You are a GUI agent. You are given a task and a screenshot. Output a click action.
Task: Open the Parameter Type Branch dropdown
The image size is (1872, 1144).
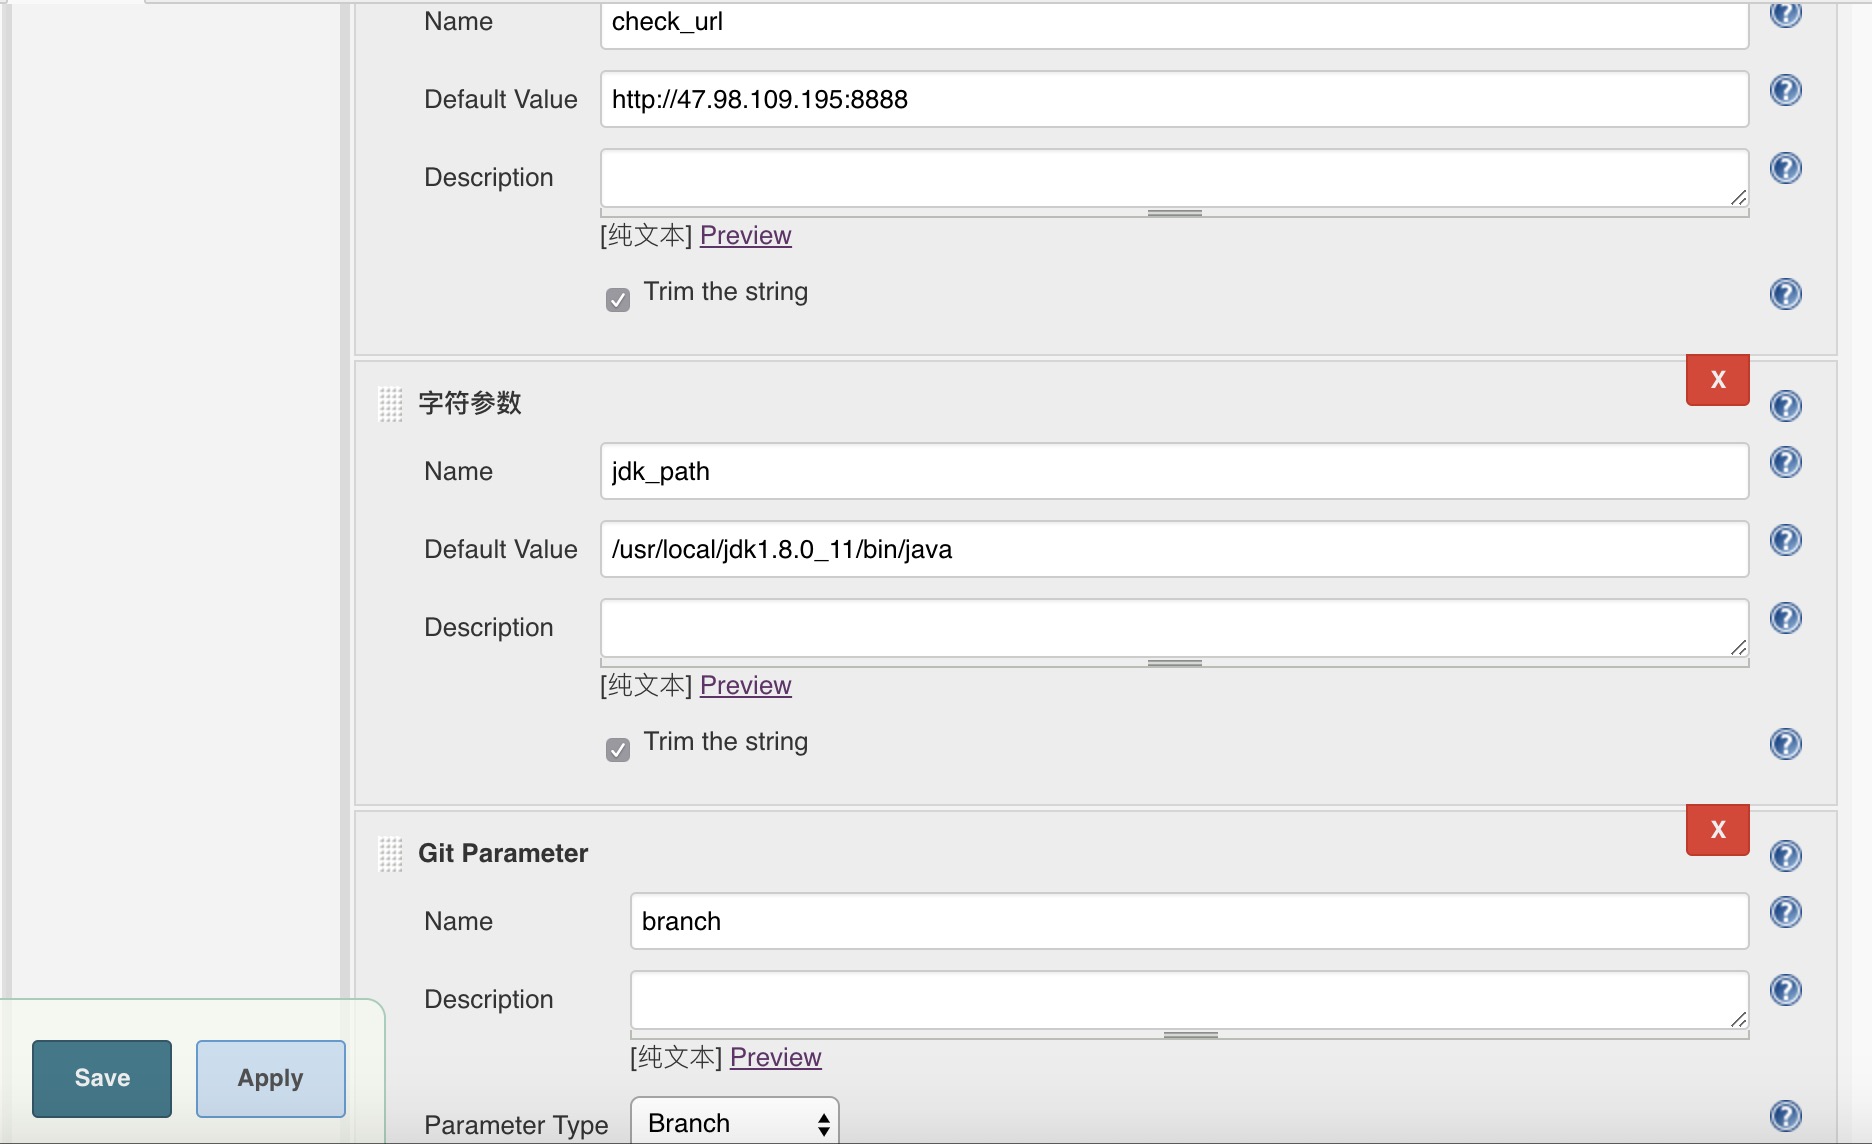coord(735,1122)
